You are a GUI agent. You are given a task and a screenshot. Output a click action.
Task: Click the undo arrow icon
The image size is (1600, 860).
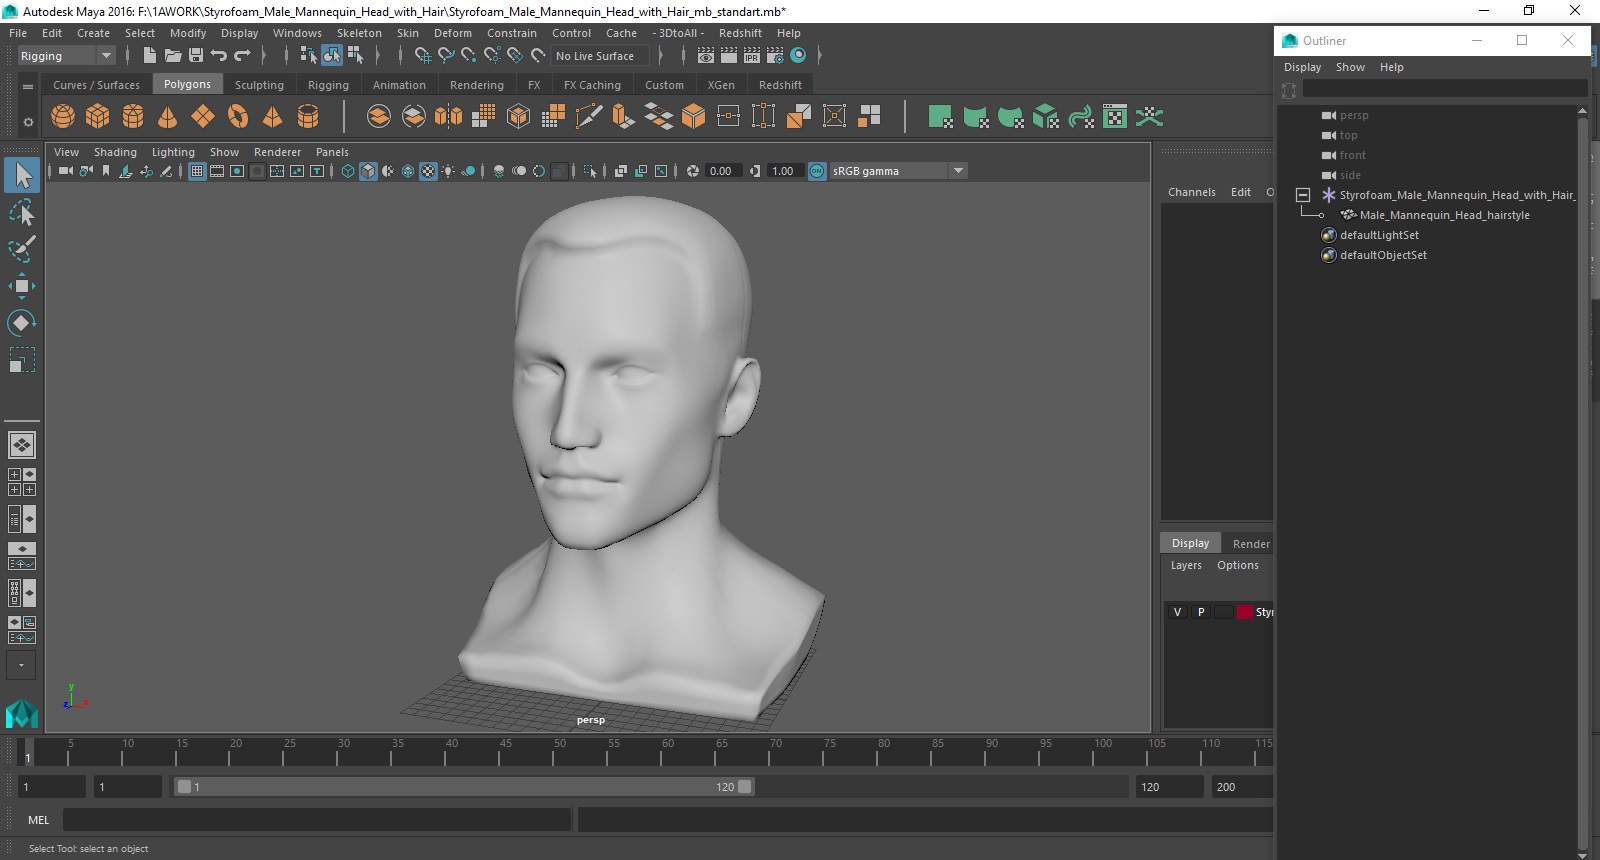(x=219, y=56)
